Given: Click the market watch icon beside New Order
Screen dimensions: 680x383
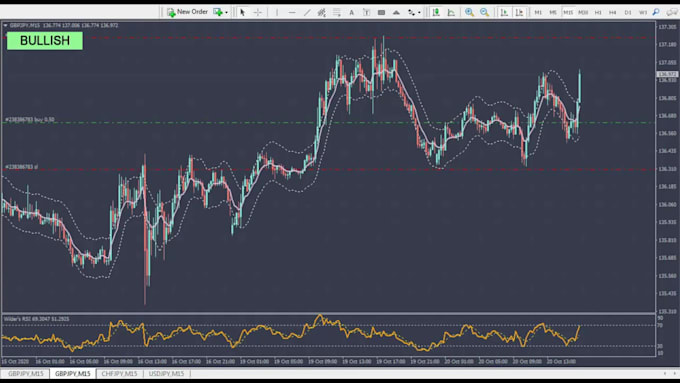Looking at the screenshot, I should click(217, 12).
